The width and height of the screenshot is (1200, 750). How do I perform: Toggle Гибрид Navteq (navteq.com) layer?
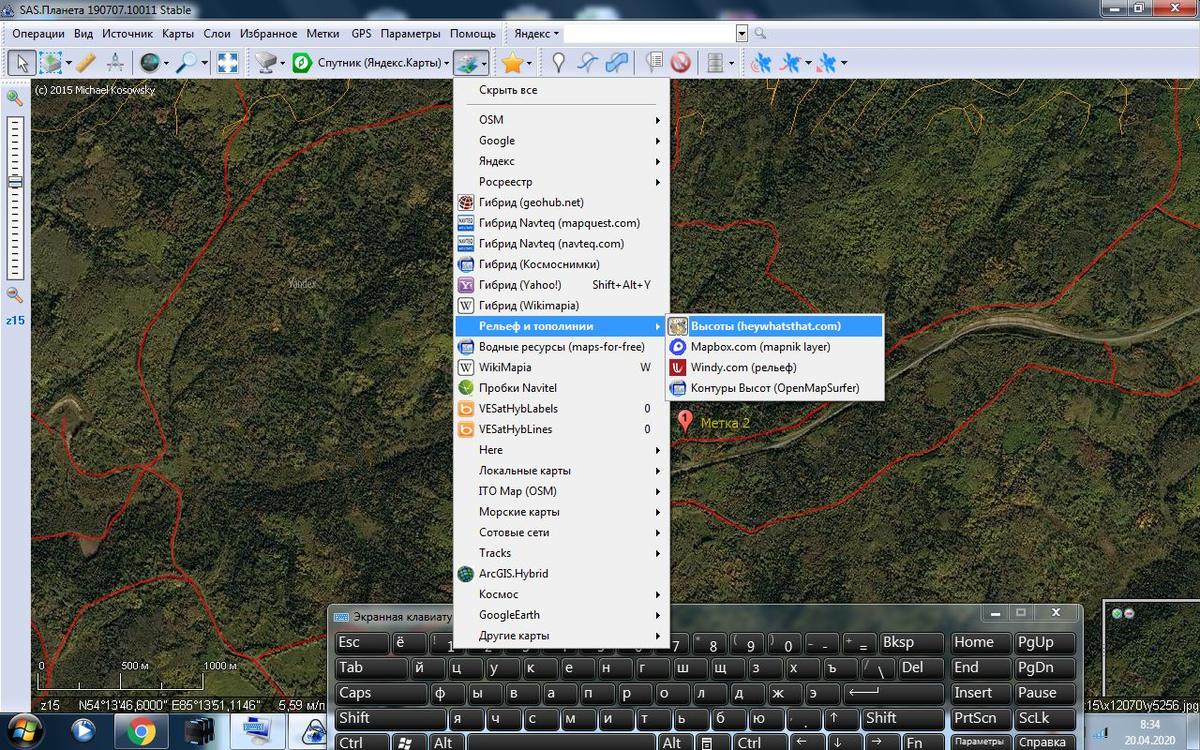click(561, 243)
